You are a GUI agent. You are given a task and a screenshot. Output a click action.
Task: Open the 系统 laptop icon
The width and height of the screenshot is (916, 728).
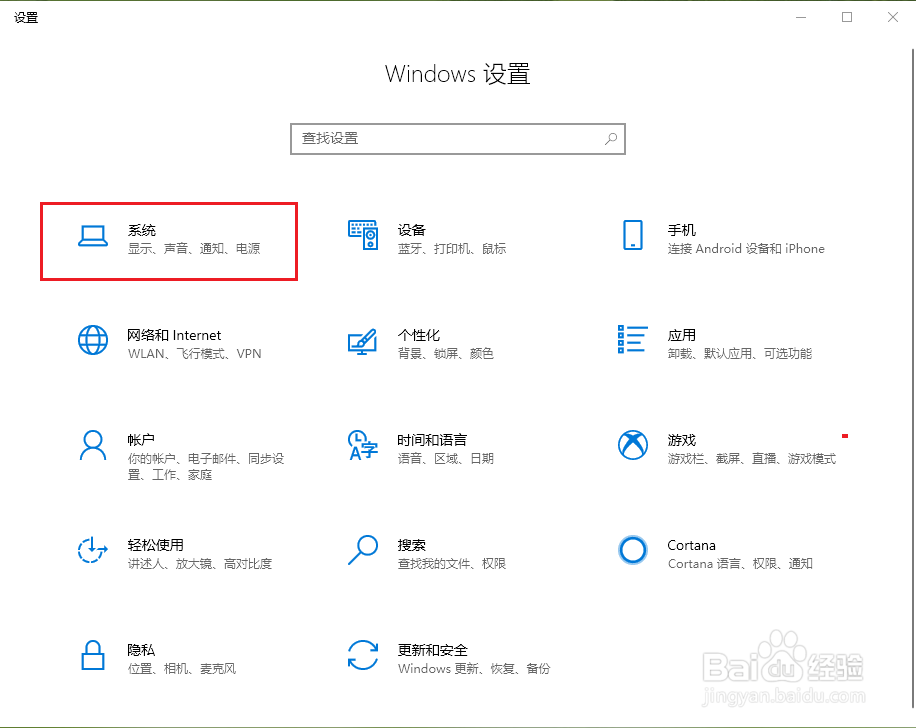(93, 236)
